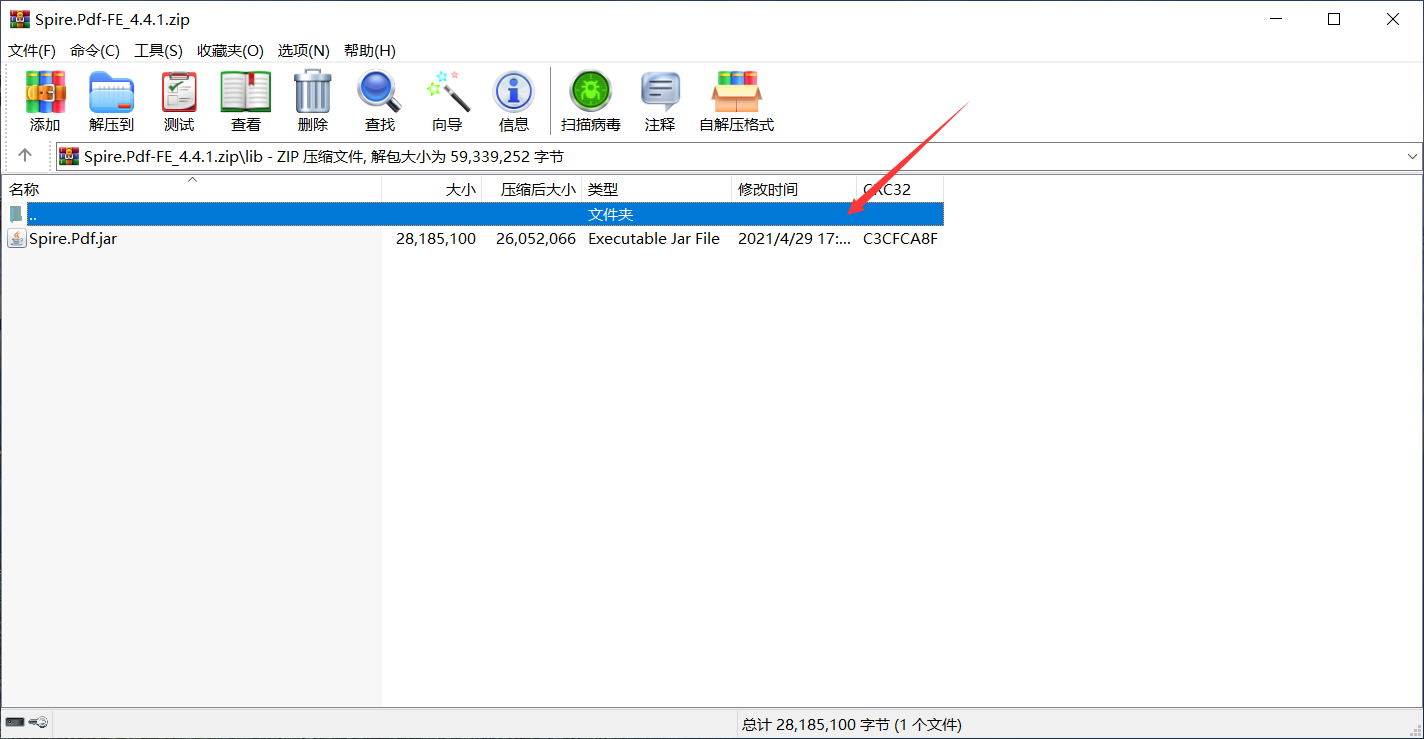1424x739 pixels.
Task: Select the Spire.Pdf.jar file name
Action: (73, 239)
